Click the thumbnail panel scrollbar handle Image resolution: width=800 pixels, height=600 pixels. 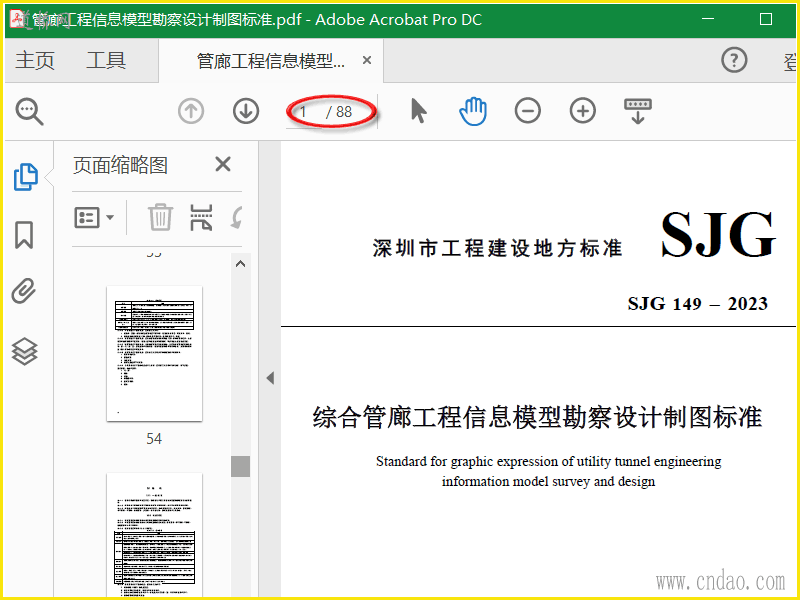click(240, 466)
